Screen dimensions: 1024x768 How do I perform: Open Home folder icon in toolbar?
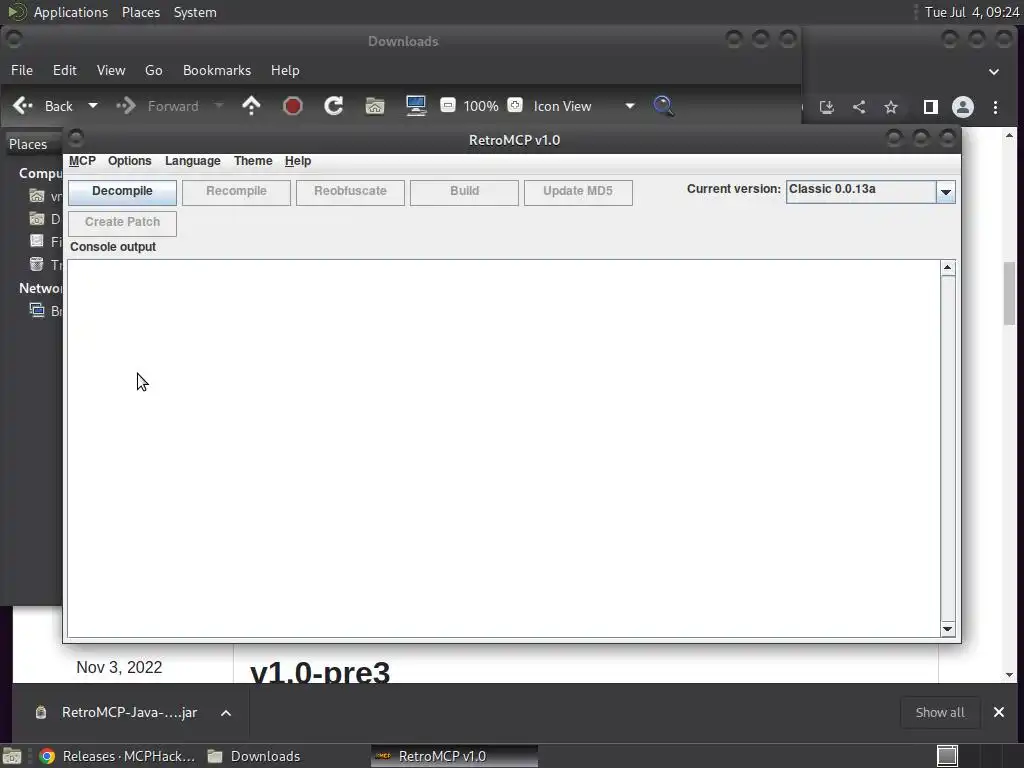(x=375, y=106)
